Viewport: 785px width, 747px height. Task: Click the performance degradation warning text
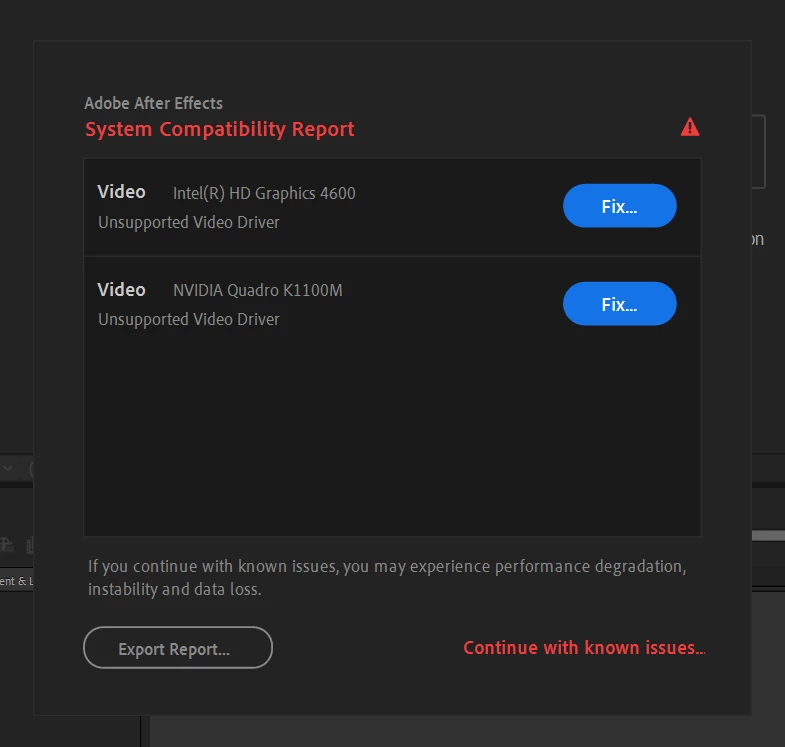click(387, 578)
